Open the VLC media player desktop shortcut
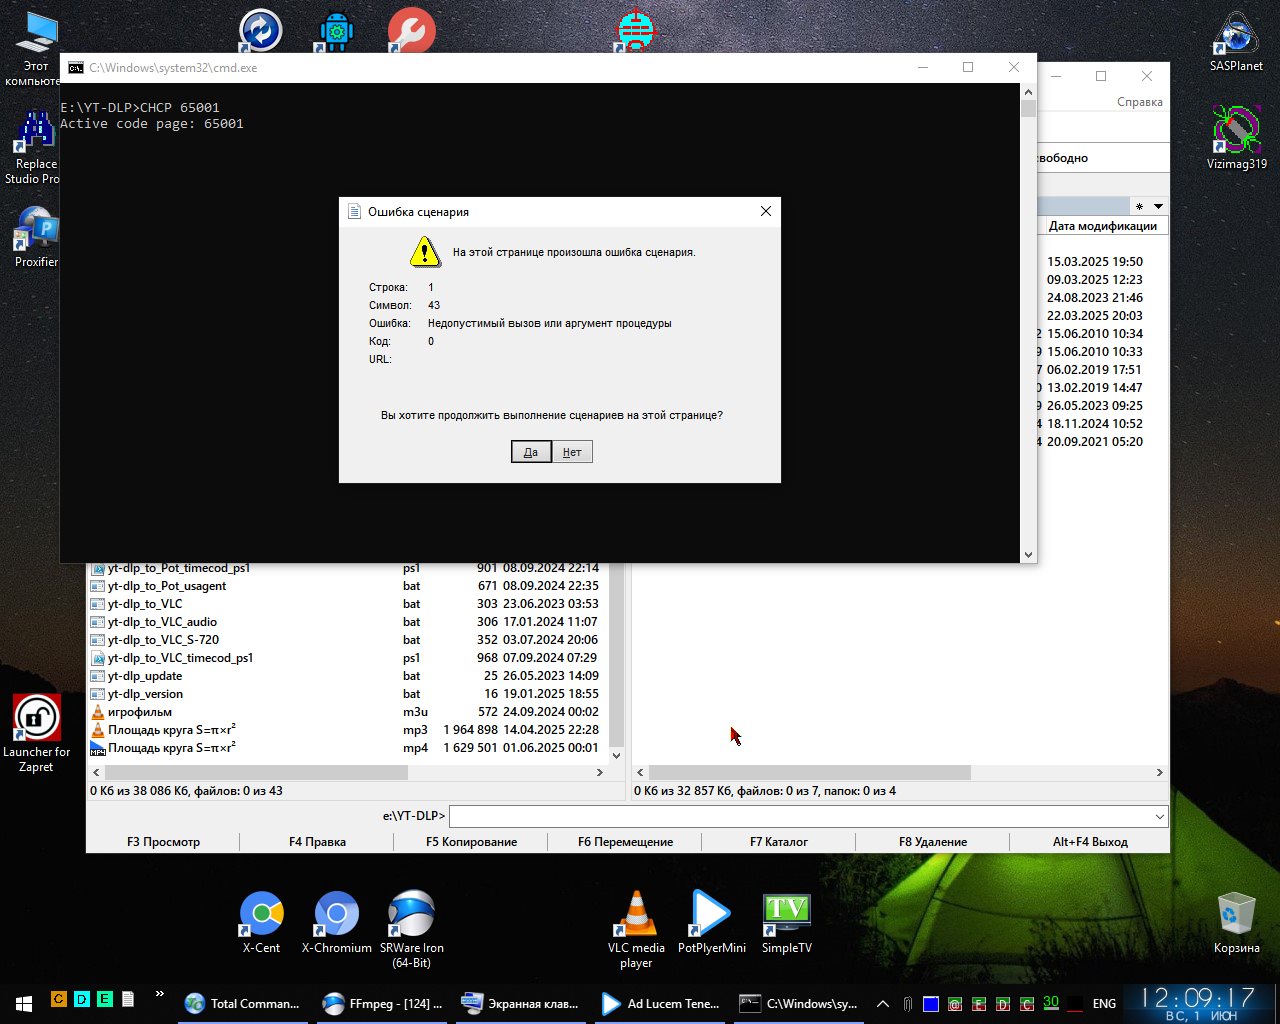The height and width of the screenshot is (1024, 1280). (x=636, y=916)
